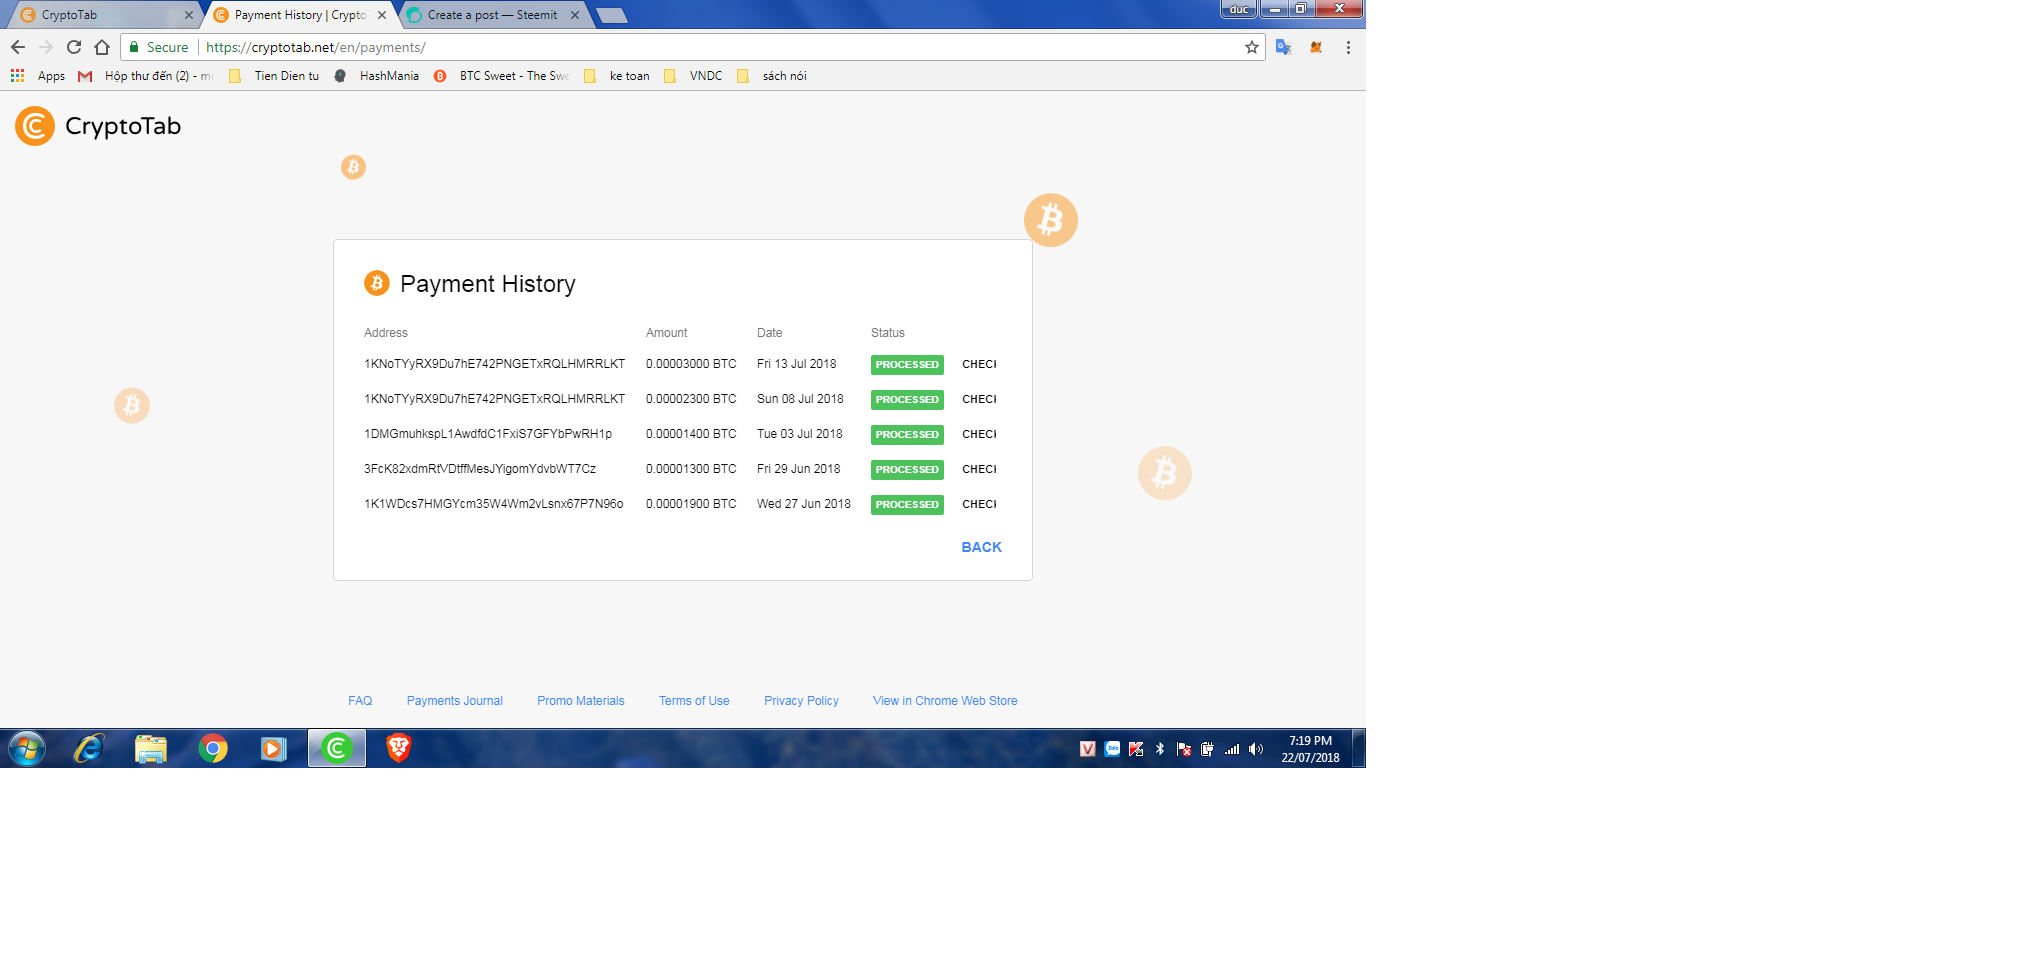Image resolution: width=2030 pixels, height=962 pixels.
Task: Bookmark this page with the star icon
Action: (x=1251, y=47)
